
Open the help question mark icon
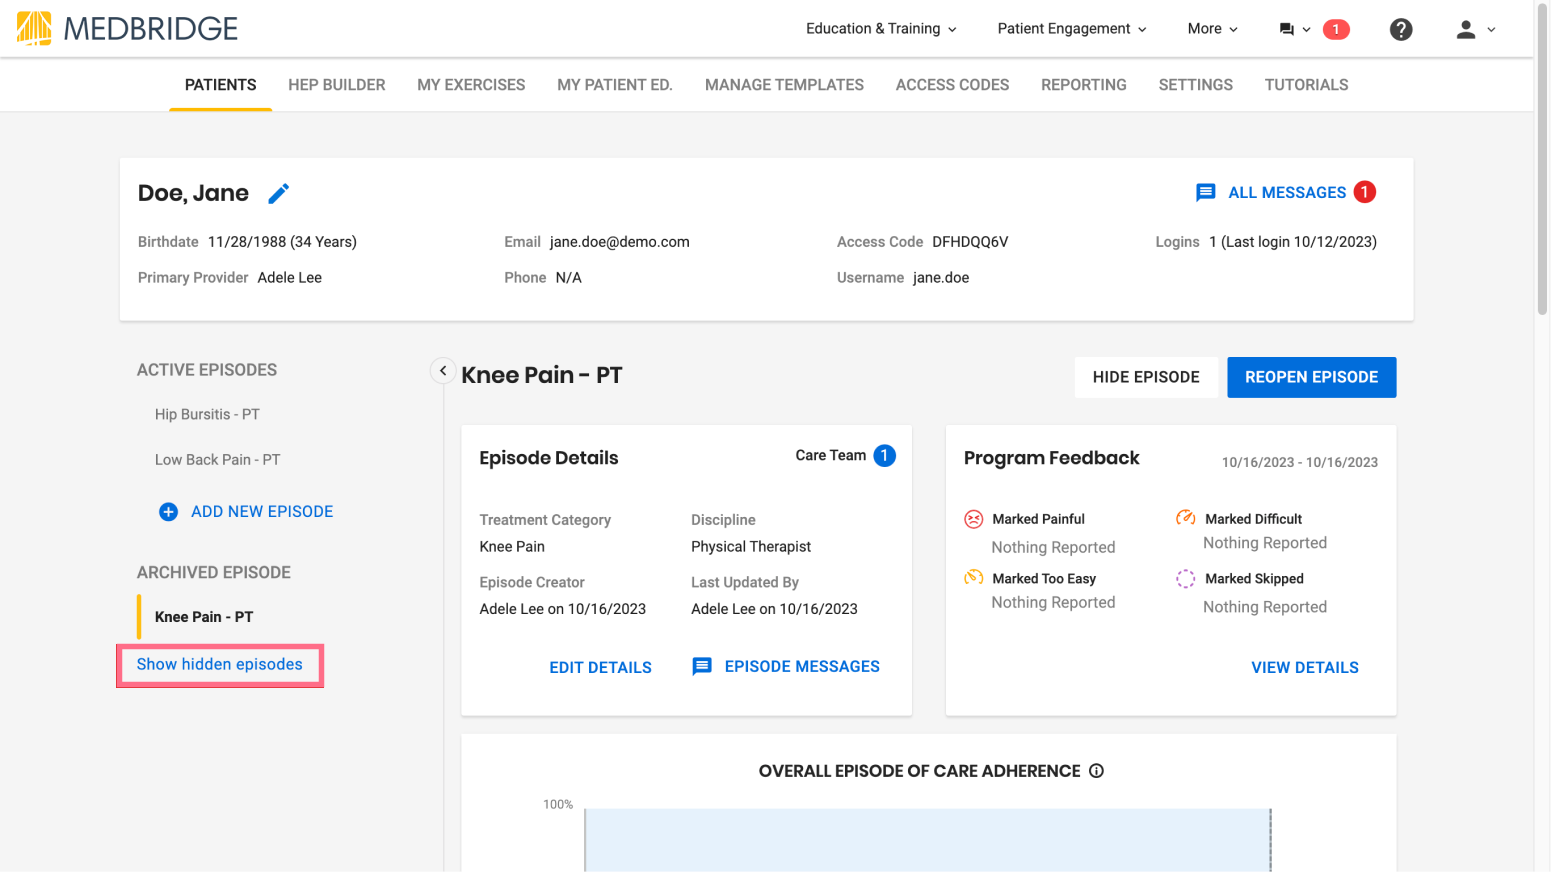click(1401, 29)
